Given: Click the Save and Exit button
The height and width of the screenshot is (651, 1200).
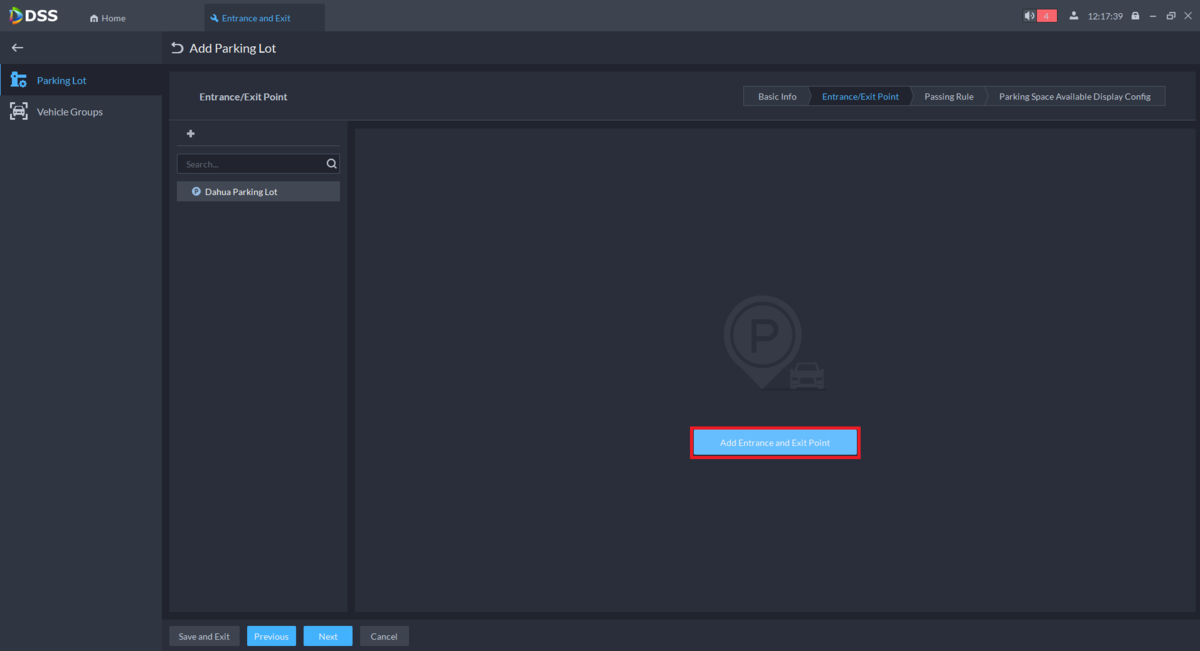Looking at the screenshot, I should pos(204,636).
